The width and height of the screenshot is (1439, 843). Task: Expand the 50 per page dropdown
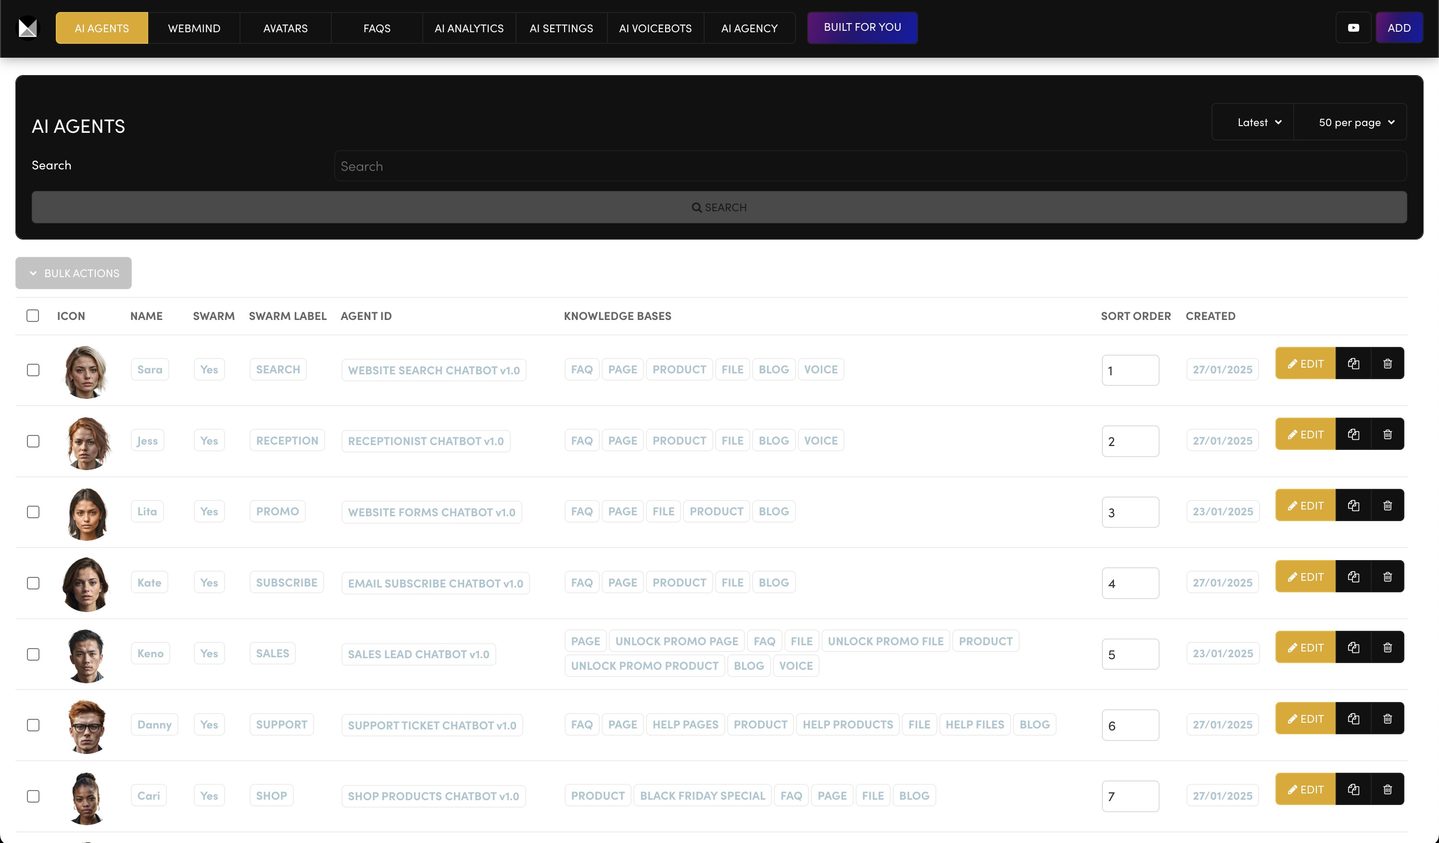[x=1355, y=122]
